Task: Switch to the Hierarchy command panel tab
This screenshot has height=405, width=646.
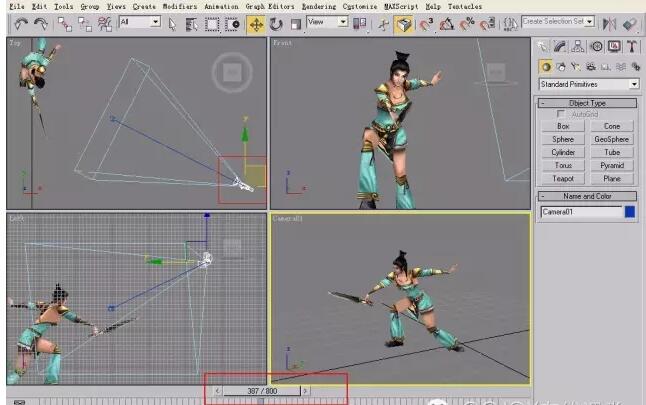Action: 578,46
